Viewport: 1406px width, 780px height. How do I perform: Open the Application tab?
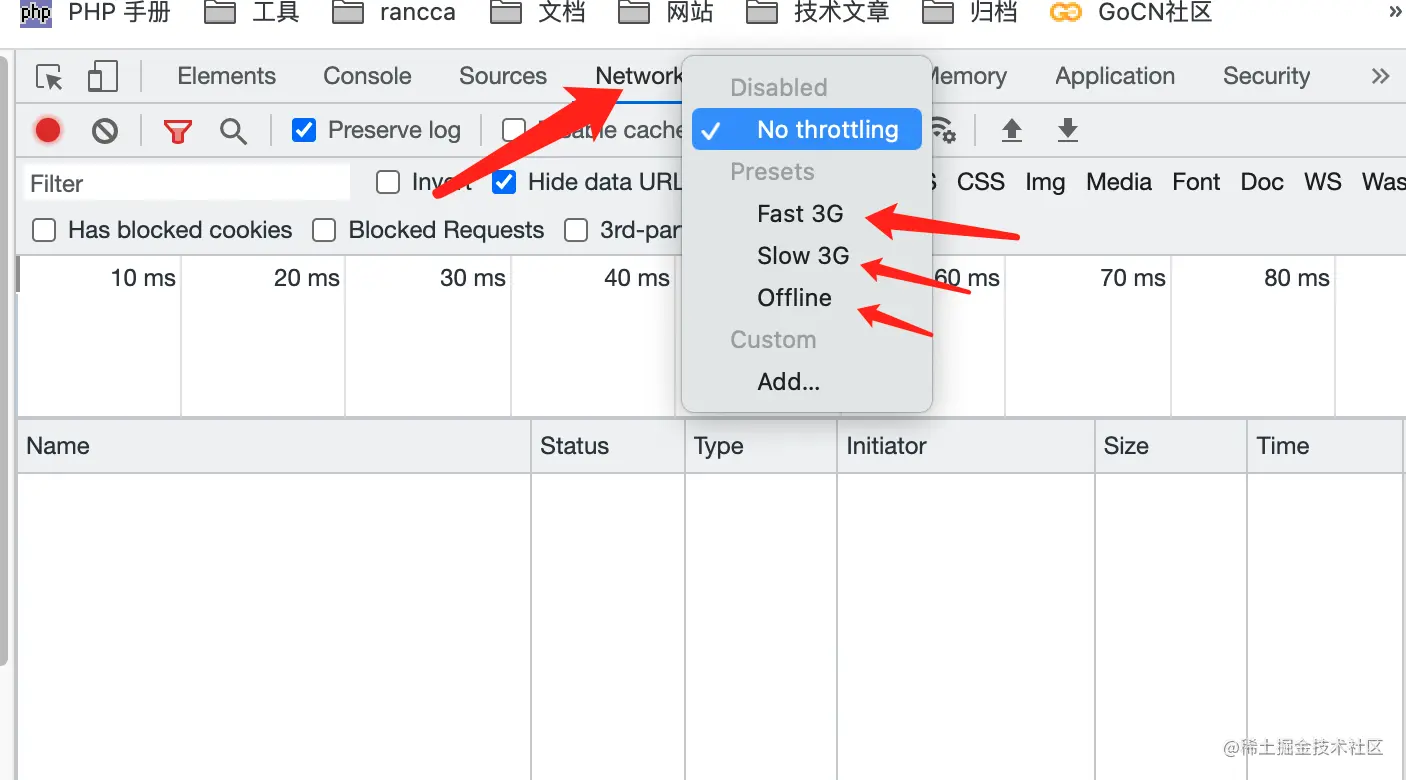pos(1115,76)
